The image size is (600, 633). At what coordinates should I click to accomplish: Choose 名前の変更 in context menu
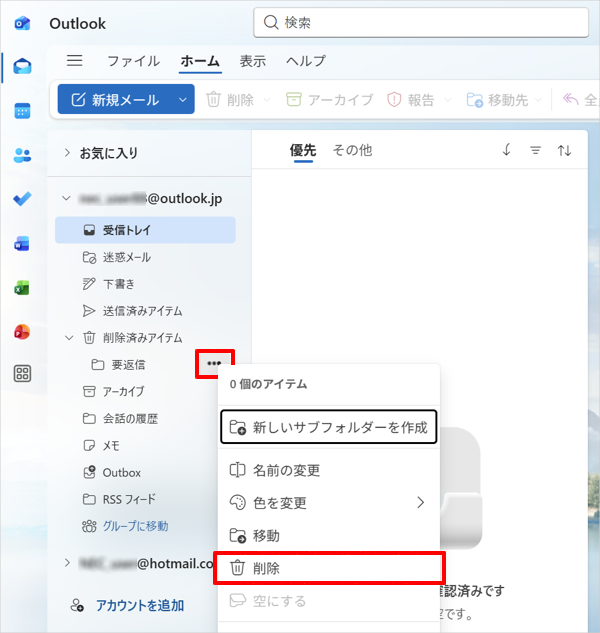pos(329,470)
